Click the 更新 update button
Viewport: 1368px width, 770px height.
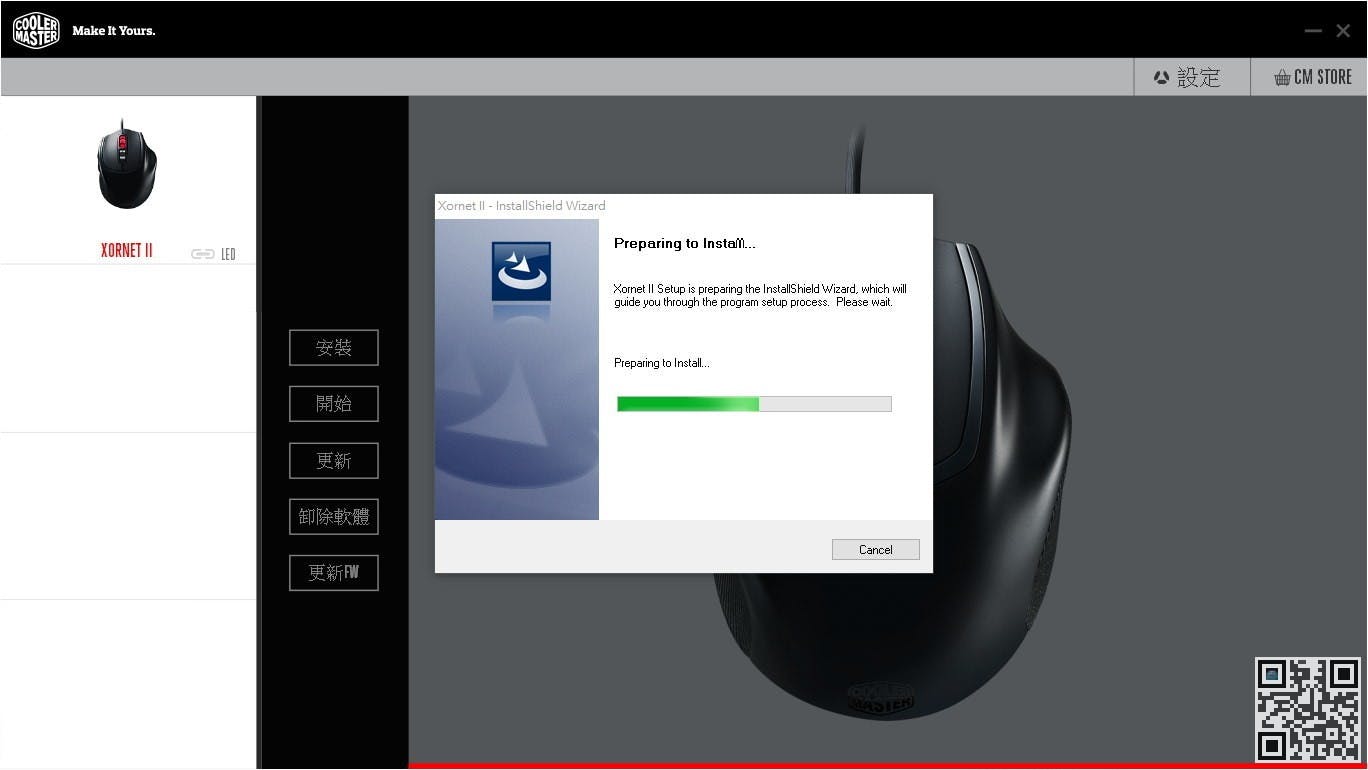(333, 460)
